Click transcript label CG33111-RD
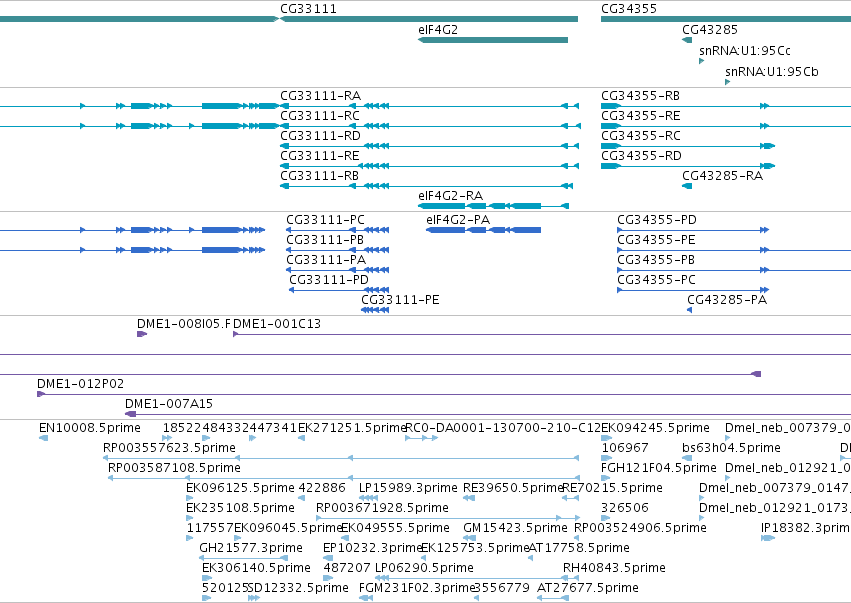Screen dimensions: 851x603 click(320, 136)
